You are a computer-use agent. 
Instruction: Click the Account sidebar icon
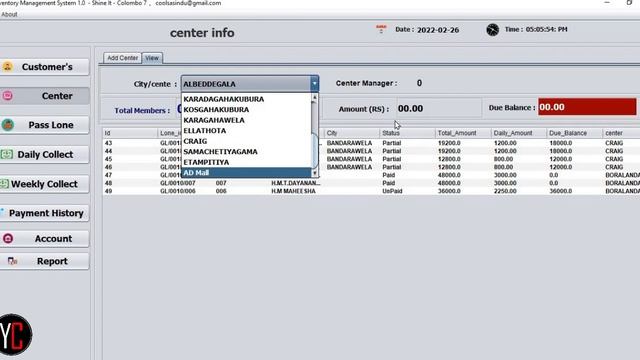coord(8,238)
